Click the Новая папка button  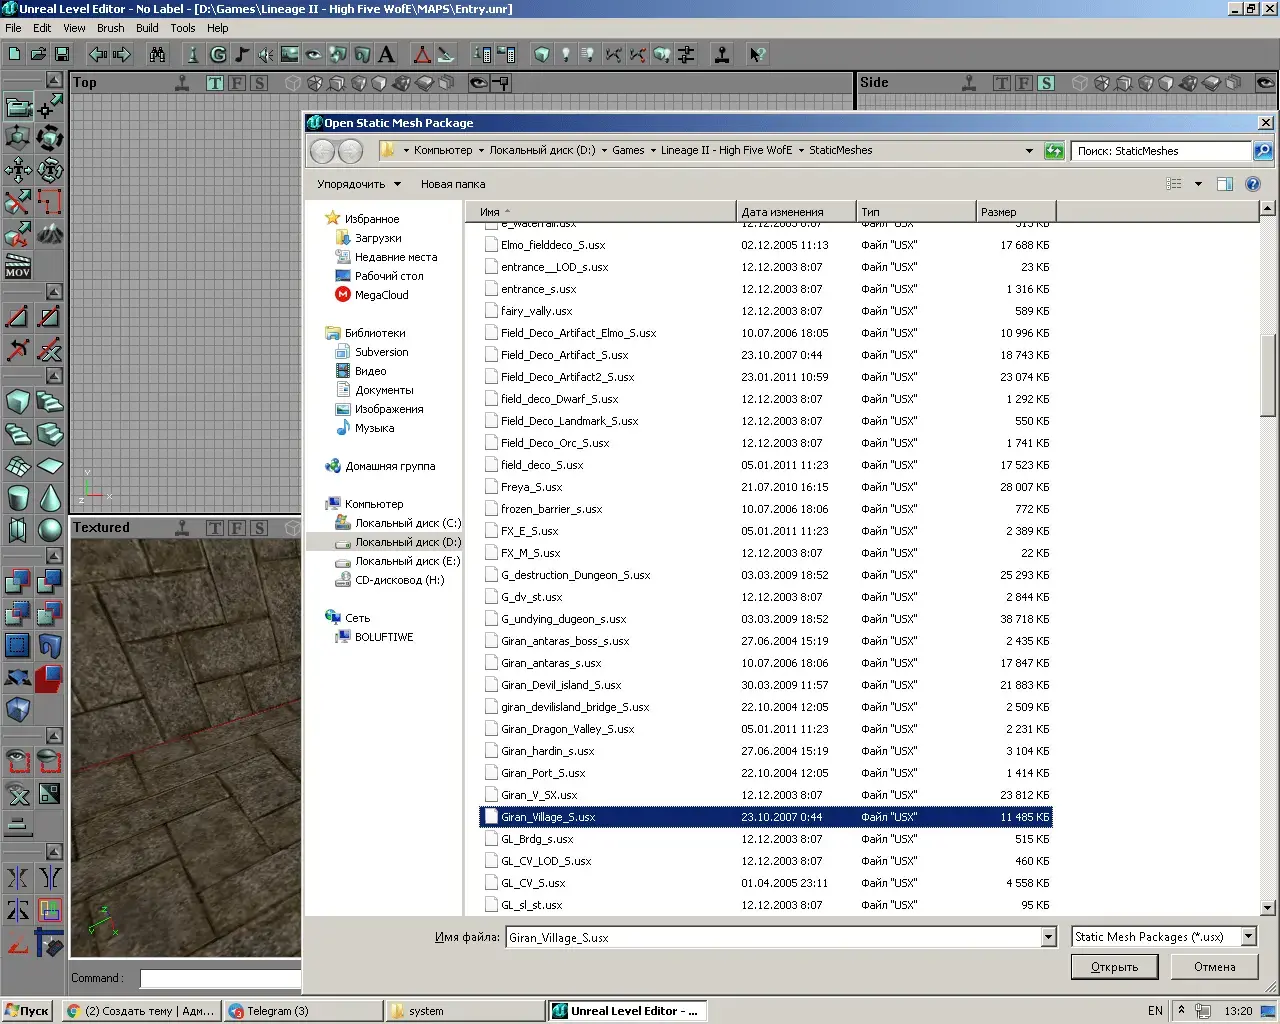click(453, 184)
